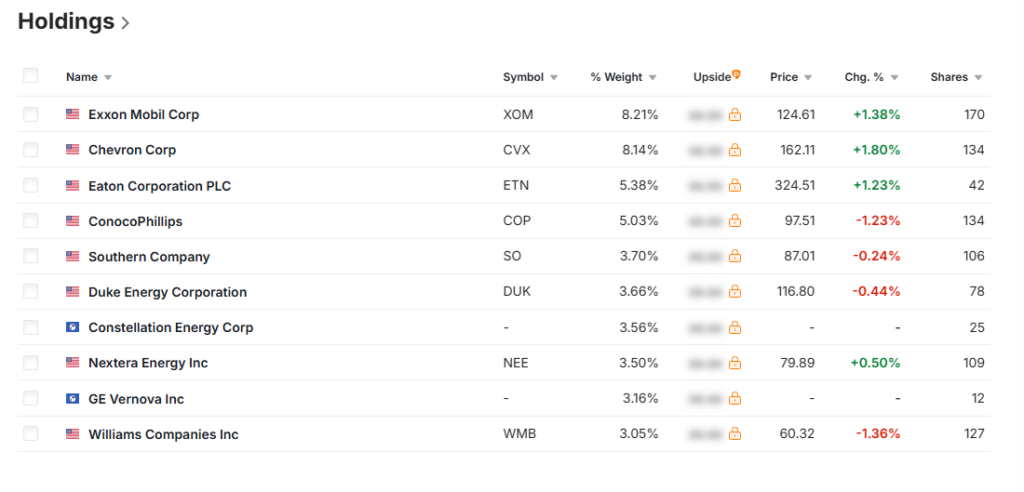The width and height of the screenshot is (1024, 492).
Task: Toggle the select-all checkbox in header
Action: tap(31, 76)
